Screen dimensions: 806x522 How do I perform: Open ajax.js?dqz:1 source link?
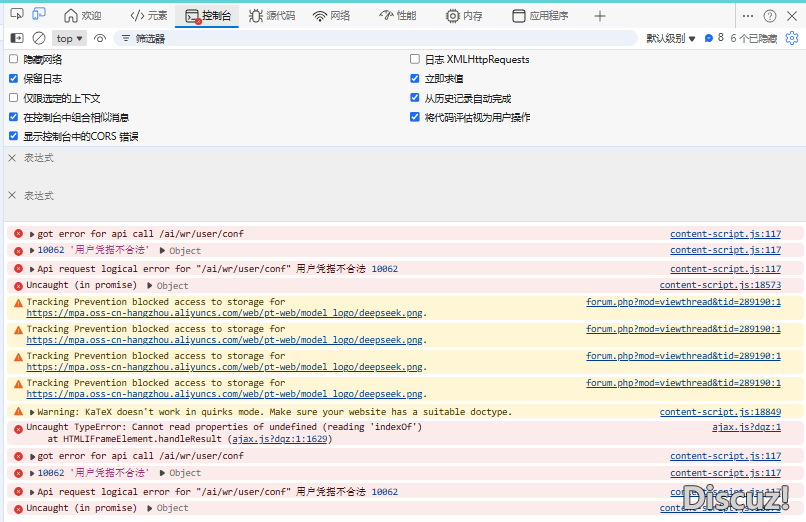(x=746, y=427)
